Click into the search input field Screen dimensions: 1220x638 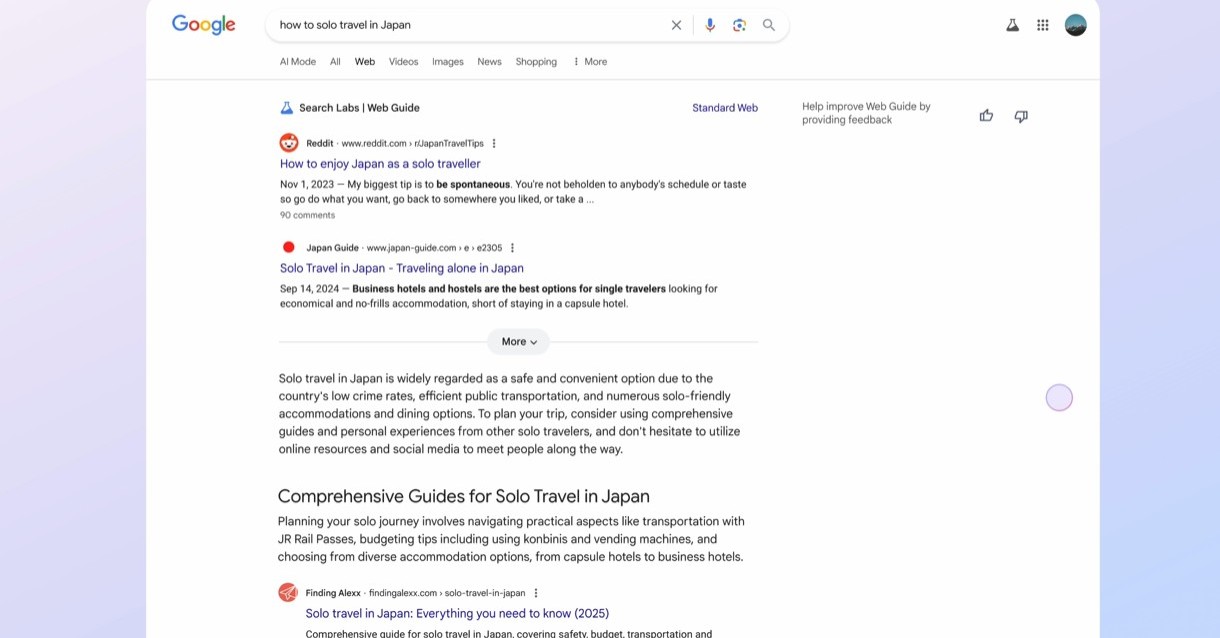[460, 25]
